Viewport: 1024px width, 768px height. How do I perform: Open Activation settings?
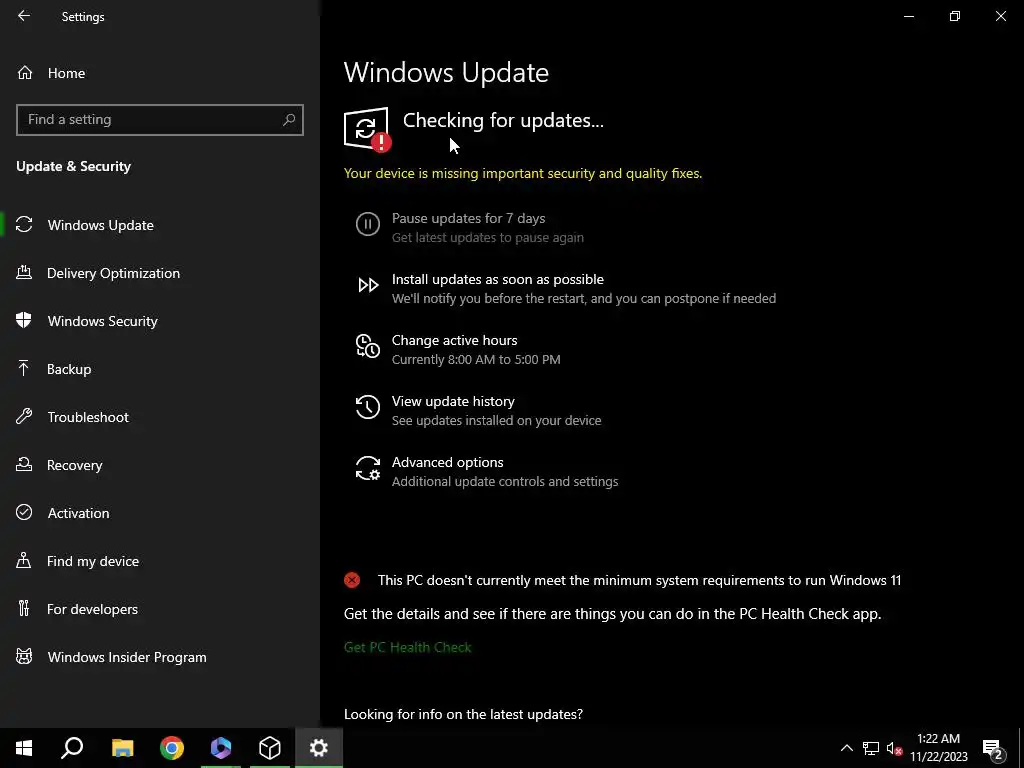click(x=78, y=513)
